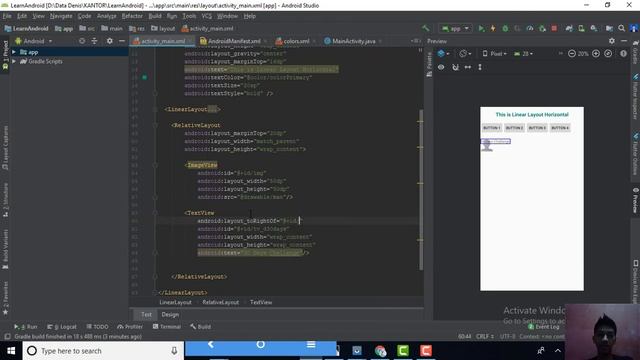The width and height of the screenshot is (640, 360).
Task: Click the zoom to fit preview icon
Action: coord(608,53)
